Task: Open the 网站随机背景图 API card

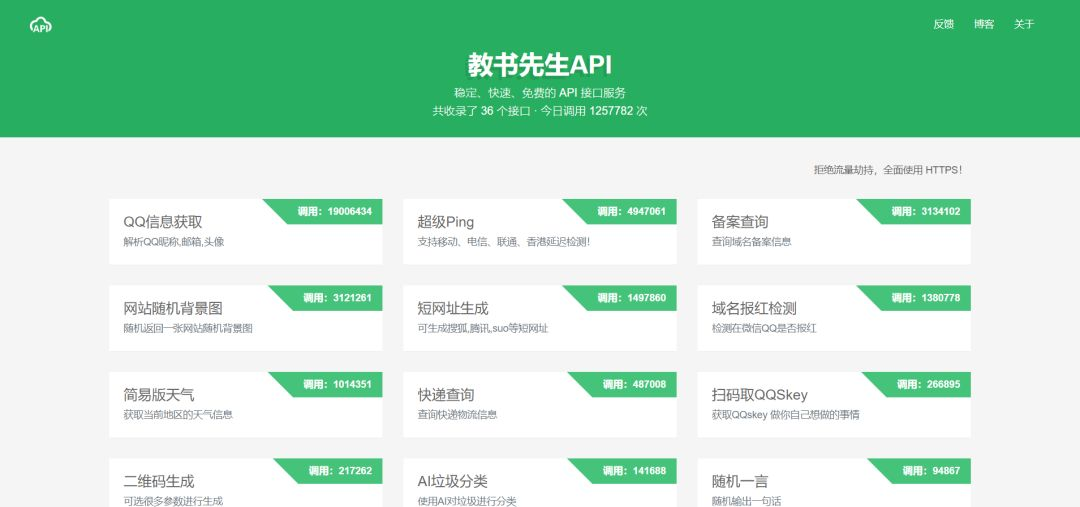Action: 245,318
